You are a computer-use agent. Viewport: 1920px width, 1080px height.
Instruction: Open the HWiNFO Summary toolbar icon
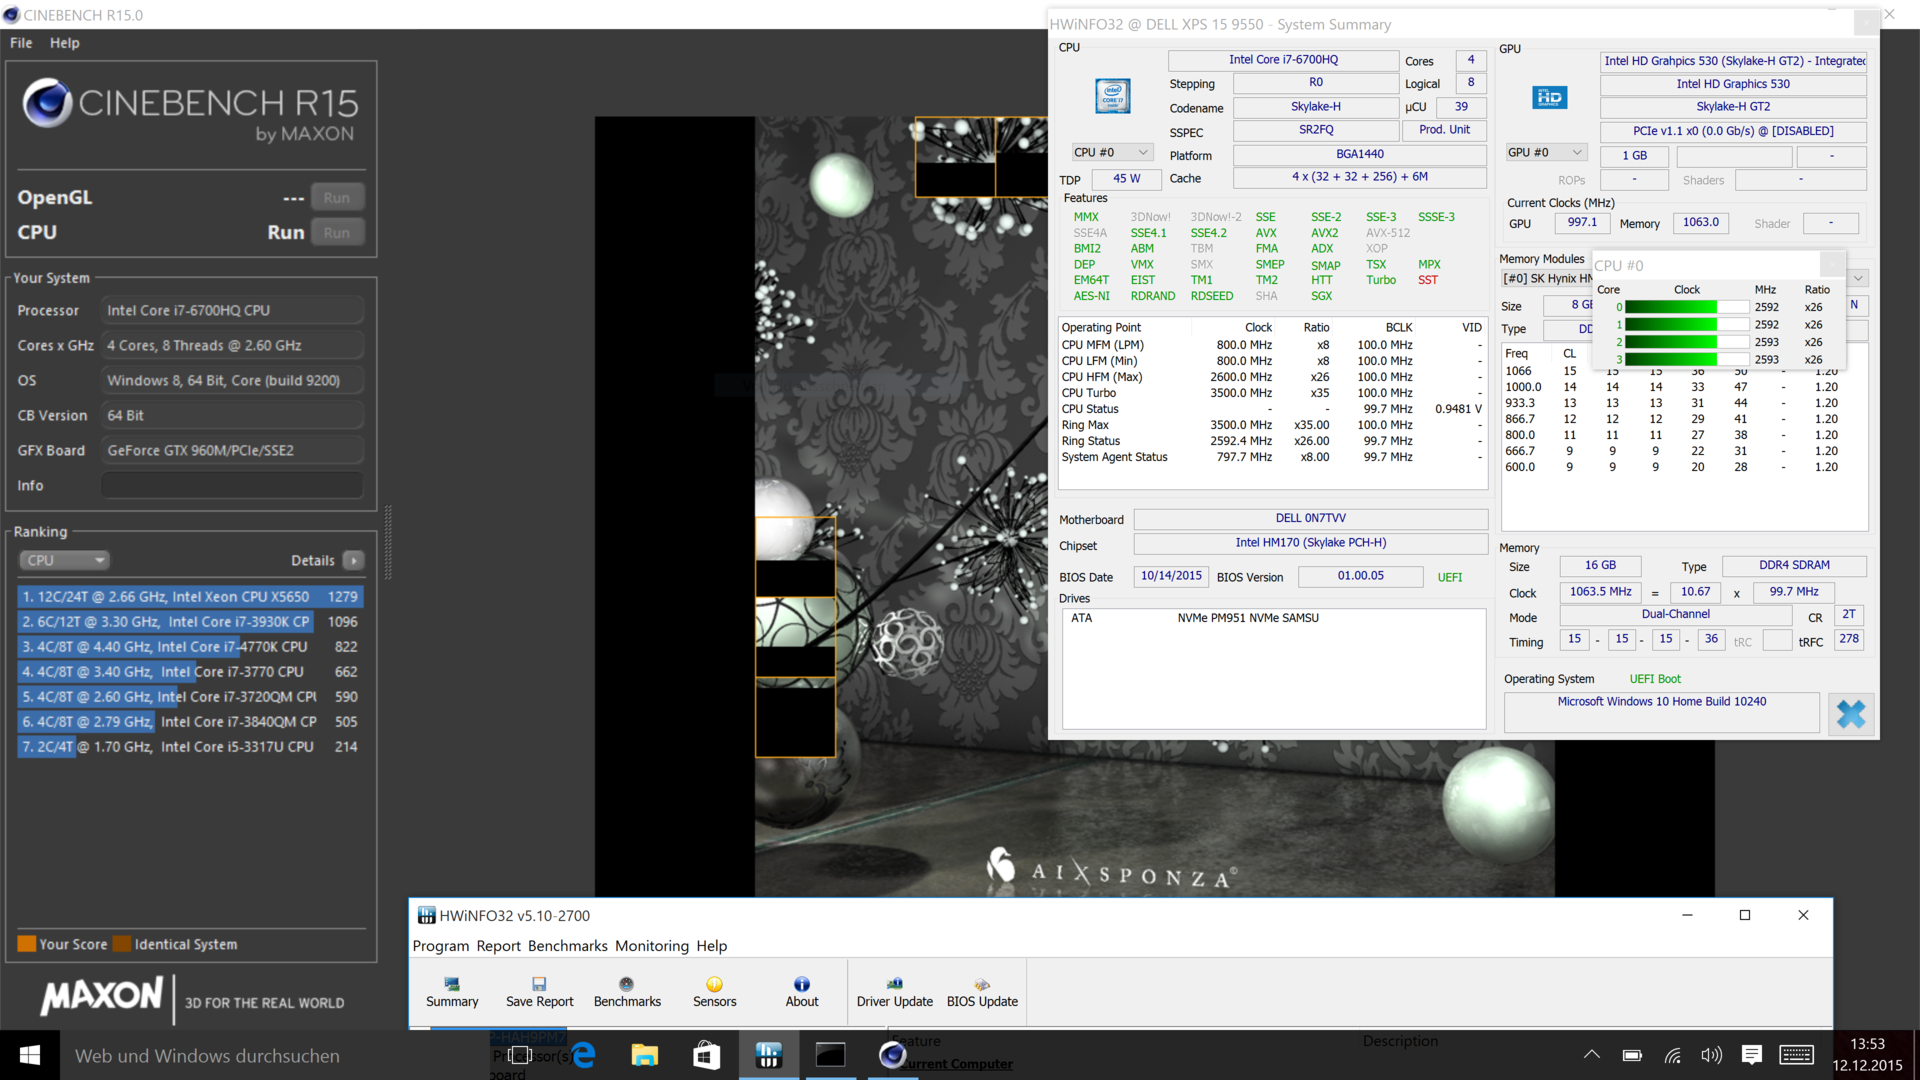pyautogui.click(x=452, y=991)
